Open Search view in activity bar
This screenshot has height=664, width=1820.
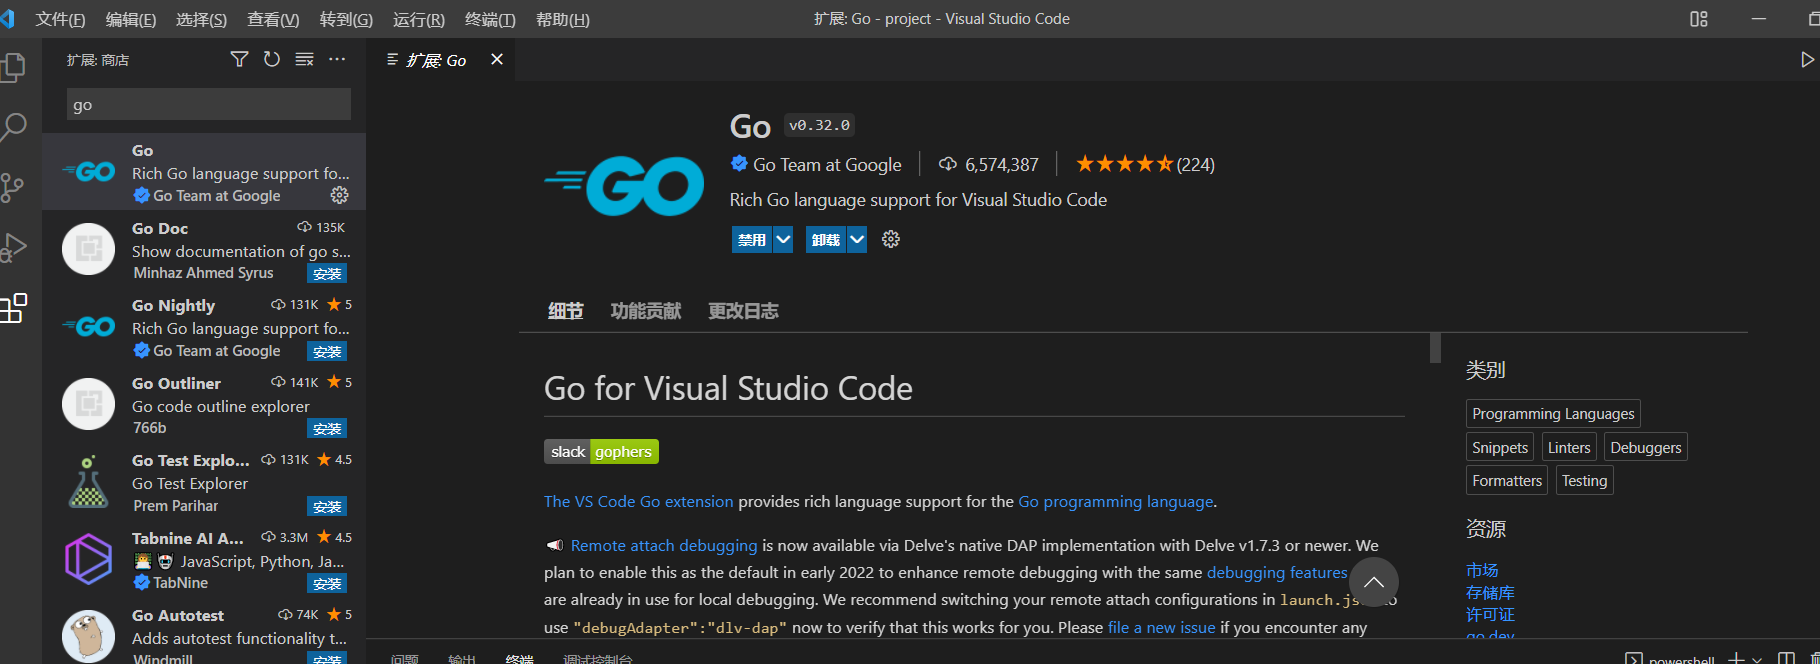14,127
